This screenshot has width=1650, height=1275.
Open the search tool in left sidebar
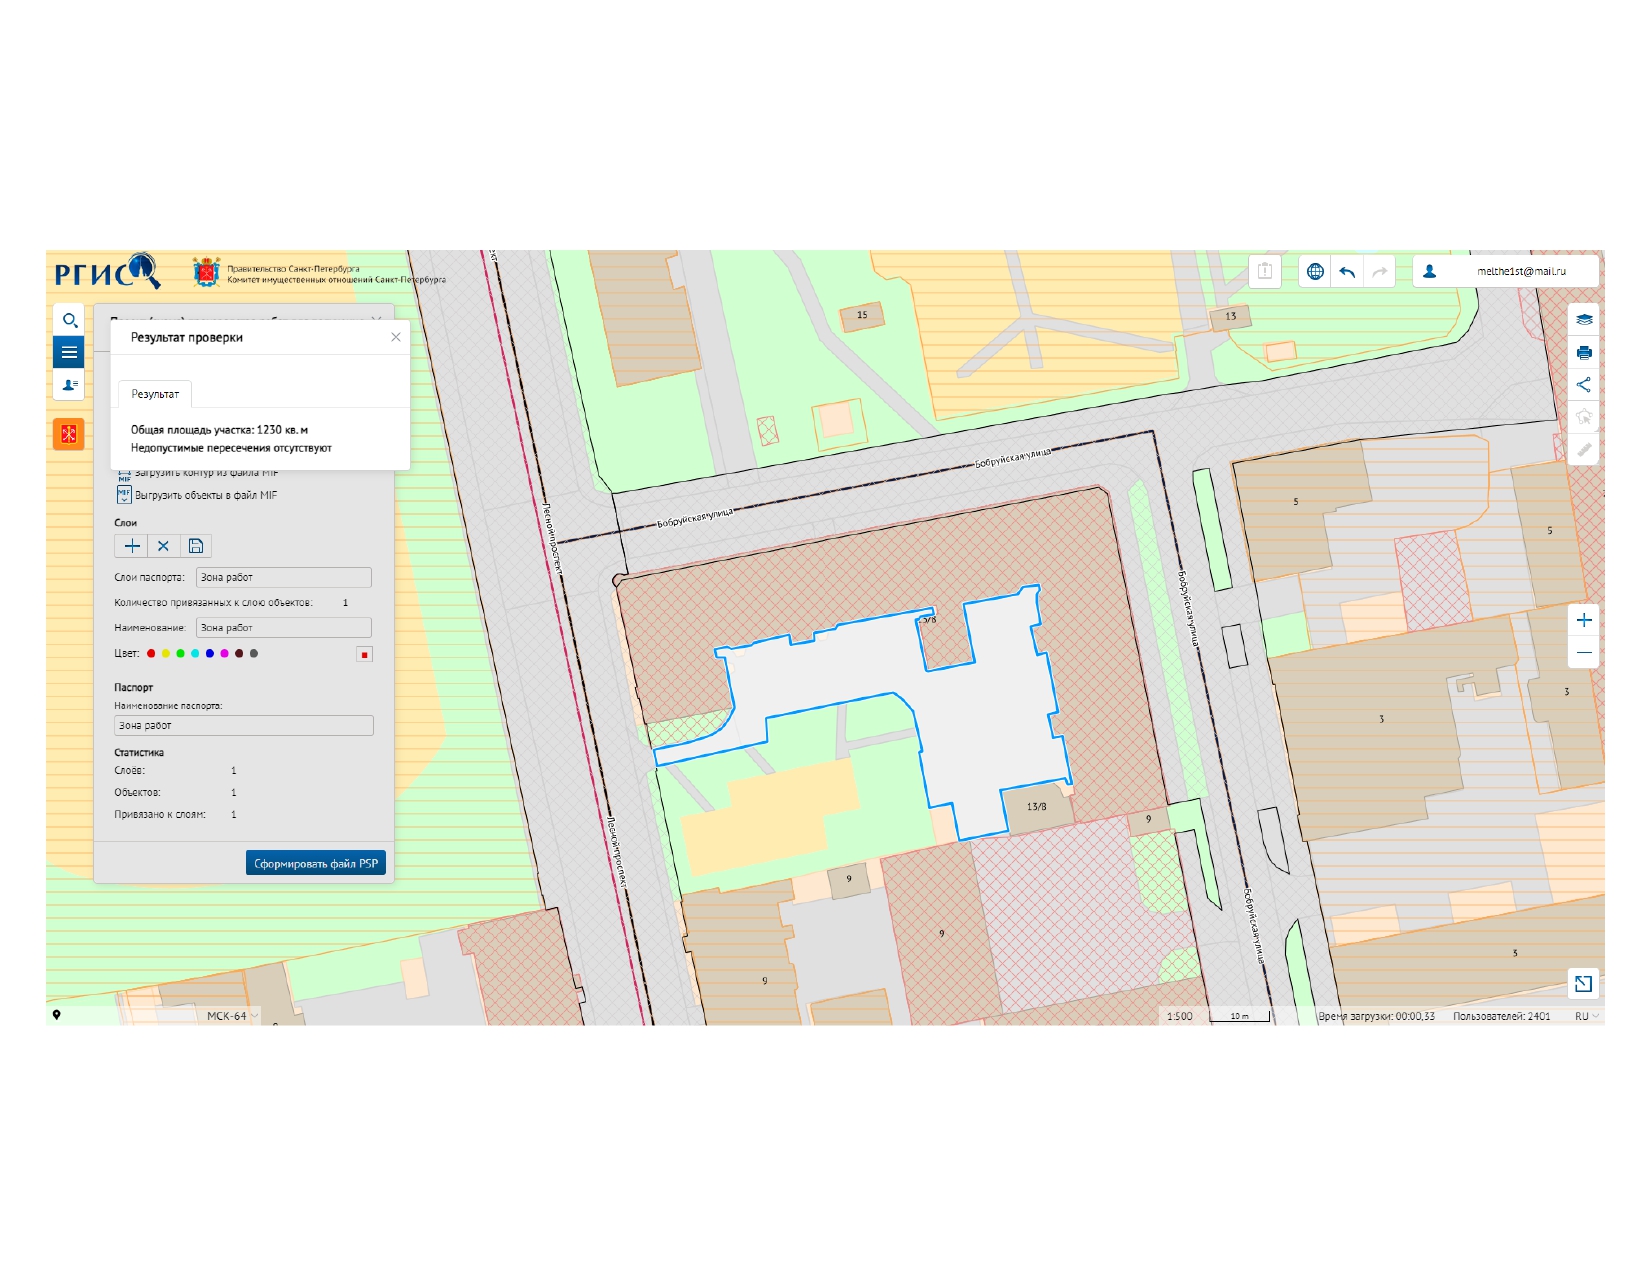coord(69,321)
